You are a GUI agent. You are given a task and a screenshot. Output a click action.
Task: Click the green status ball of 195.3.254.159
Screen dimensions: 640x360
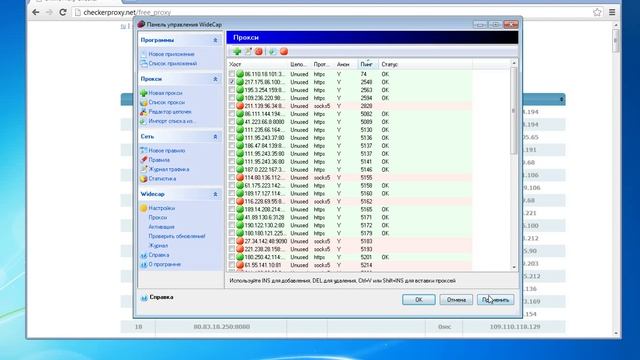[x=240, y=90]
